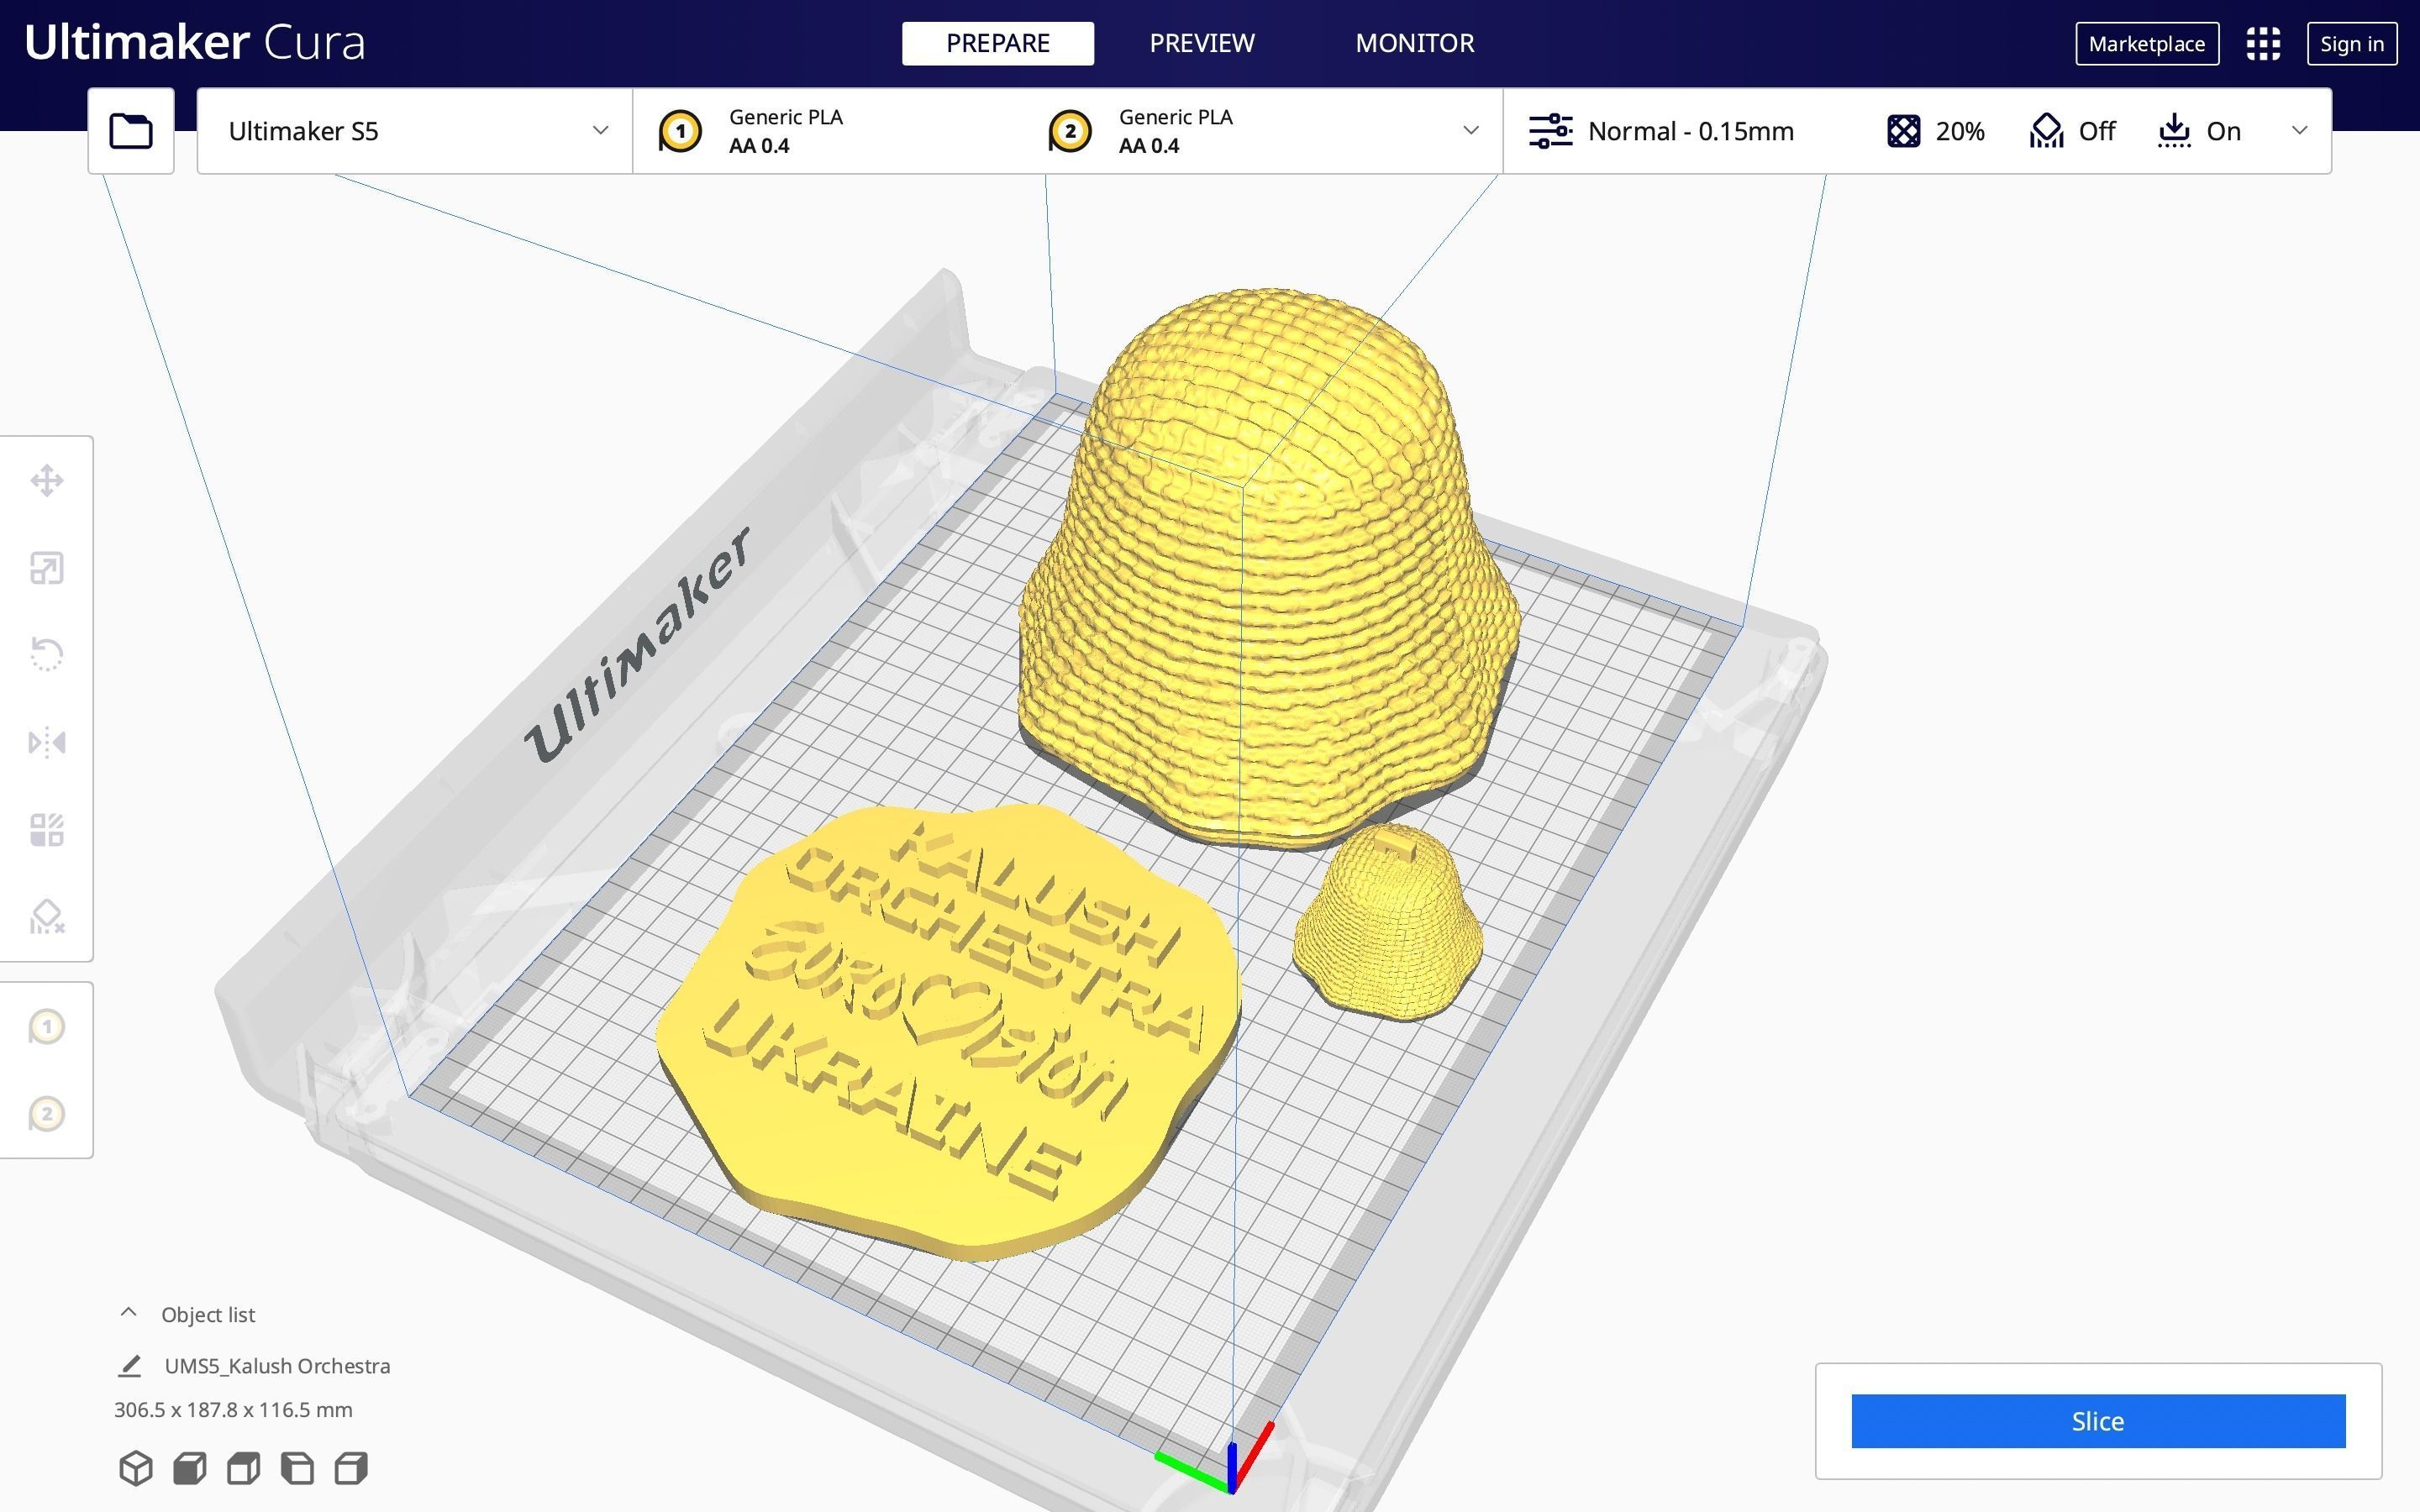This screenshot has height=1512, width=2420.
Task: Open file via folder icon
Action: tap(131, 131)
